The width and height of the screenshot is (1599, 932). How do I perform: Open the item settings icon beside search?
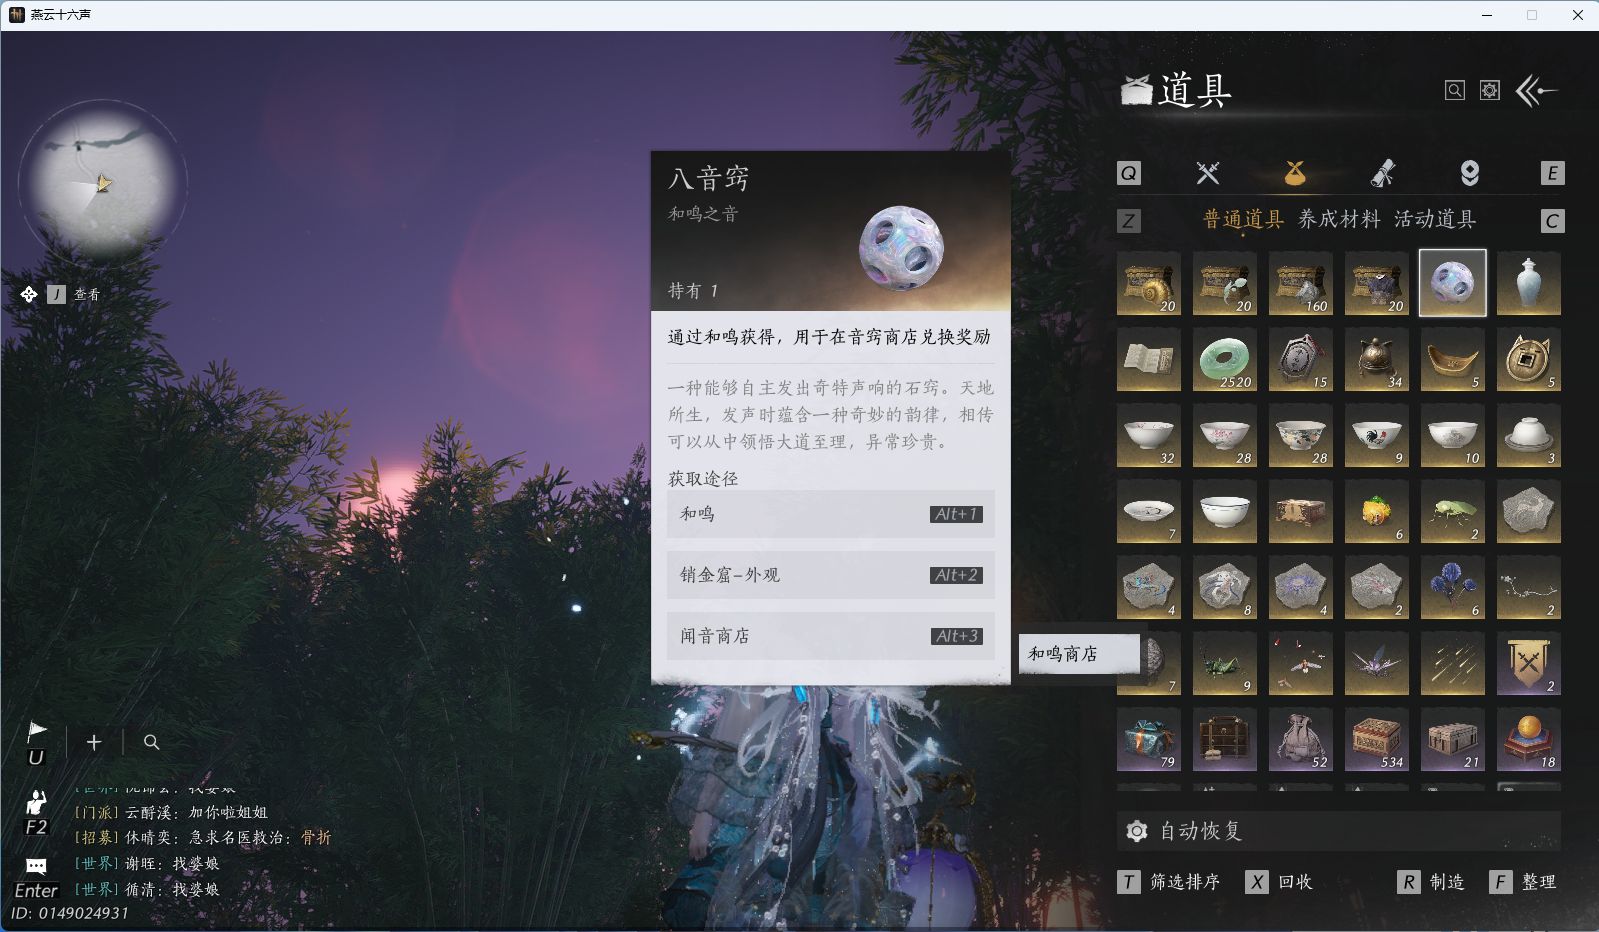click(1490, 91)
